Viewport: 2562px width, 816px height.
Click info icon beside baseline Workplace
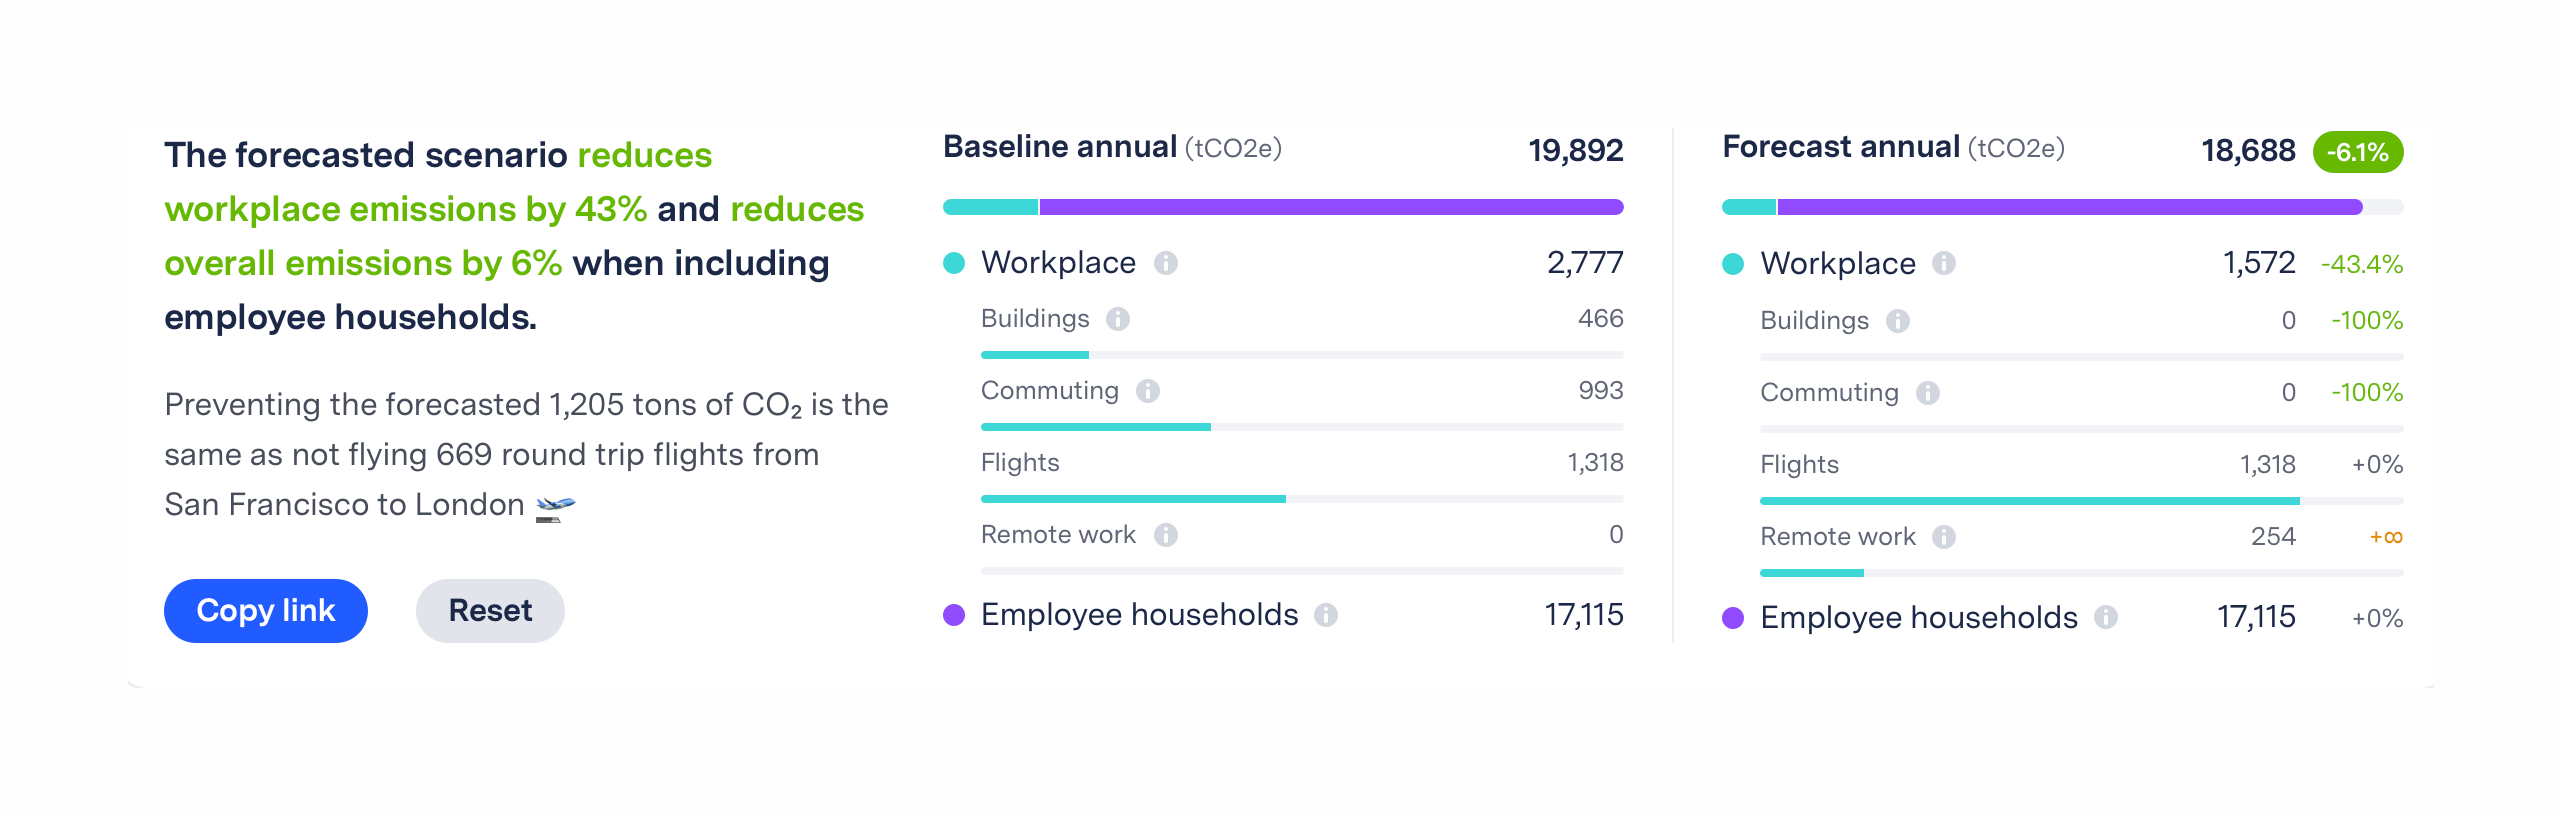pyautogui.click(x=1165, y=263)
